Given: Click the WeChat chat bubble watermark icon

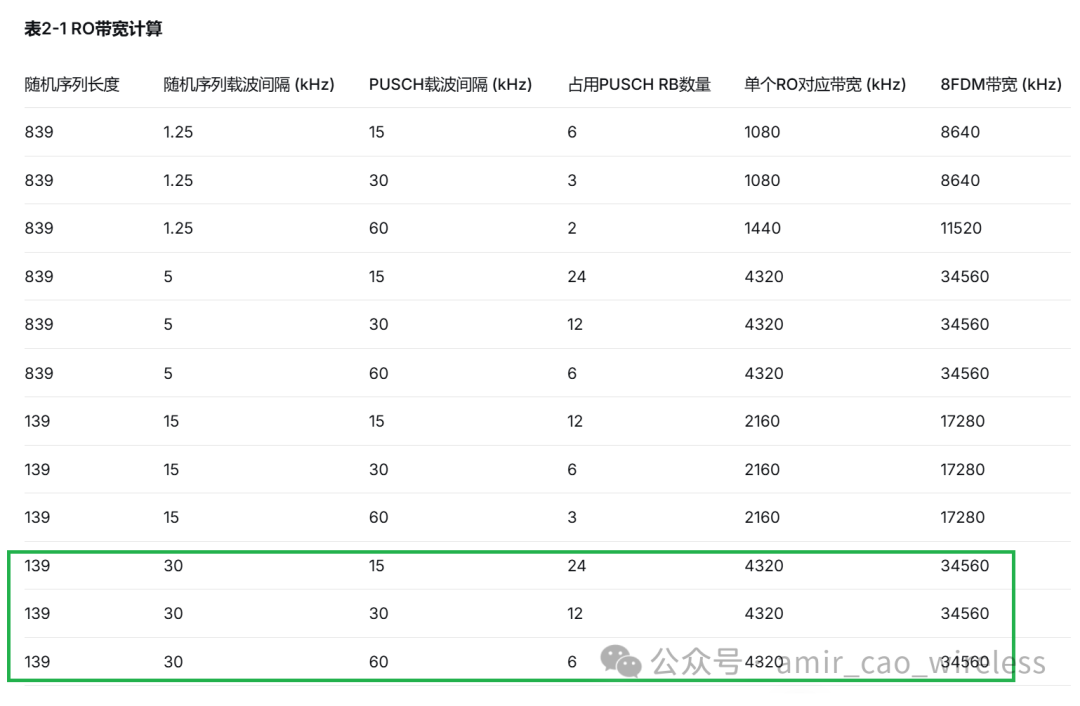Looking at the screenshot, I should click(620, 661).
